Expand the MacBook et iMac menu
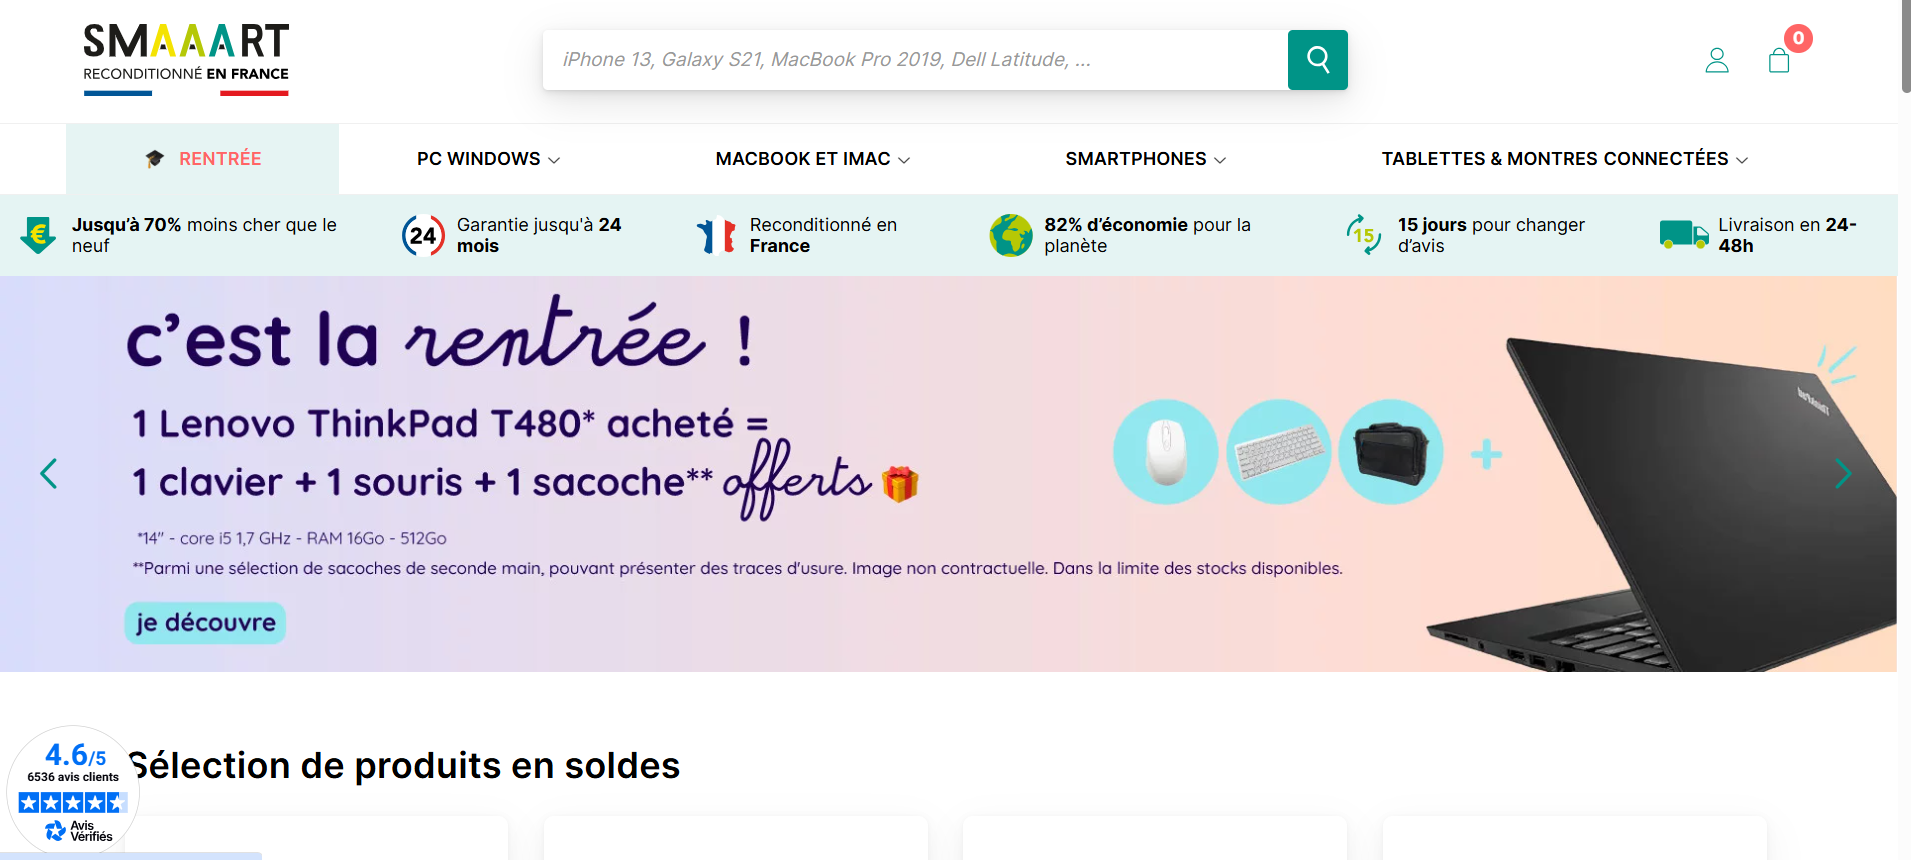This screenshot has width=1911, height=860. pos(812,159)
